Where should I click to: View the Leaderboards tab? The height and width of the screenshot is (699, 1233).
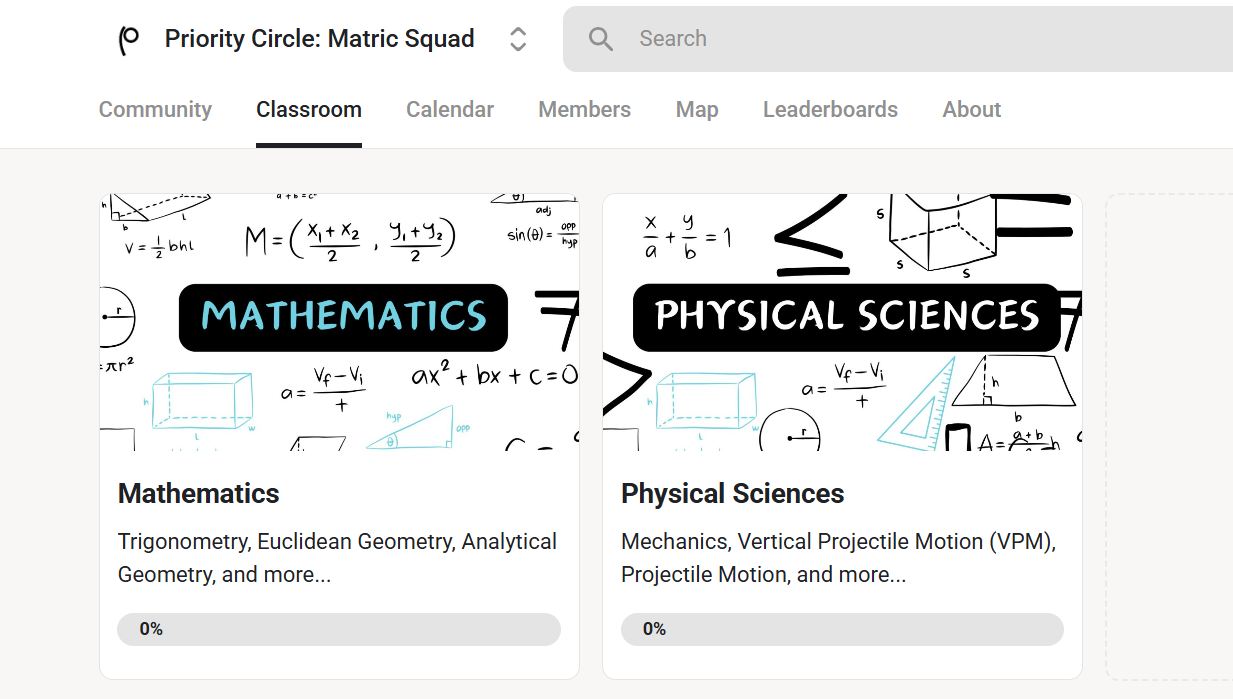[830, 110]
